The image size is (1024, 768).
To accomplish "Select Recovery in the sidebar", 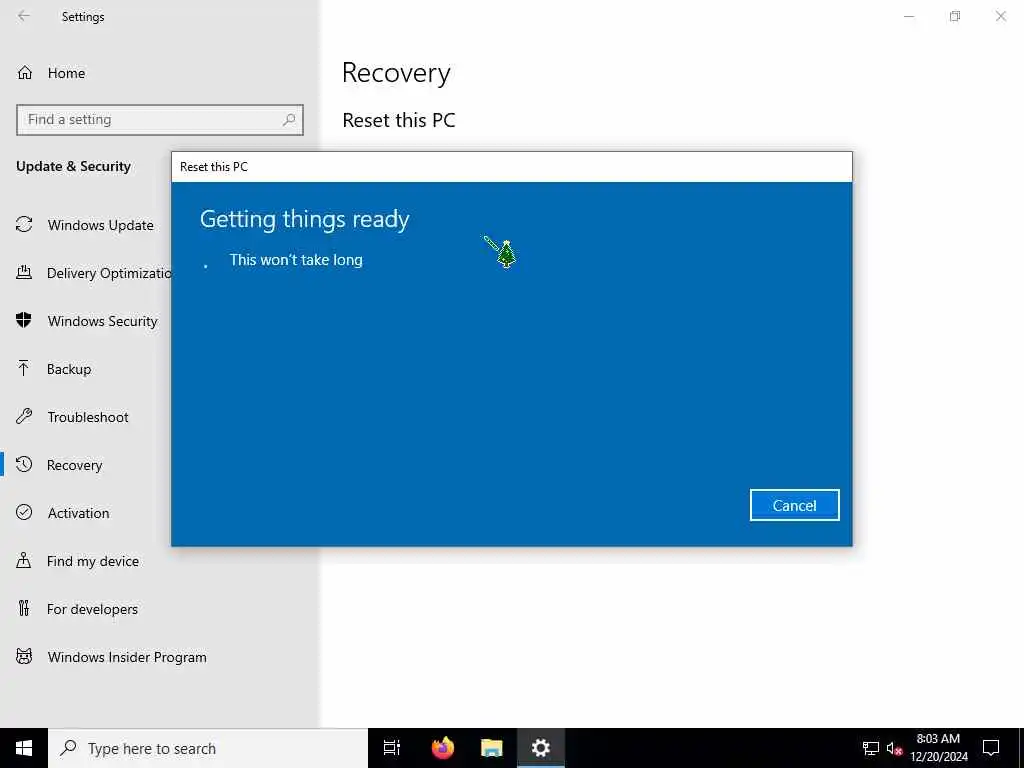I will (74, 465).
